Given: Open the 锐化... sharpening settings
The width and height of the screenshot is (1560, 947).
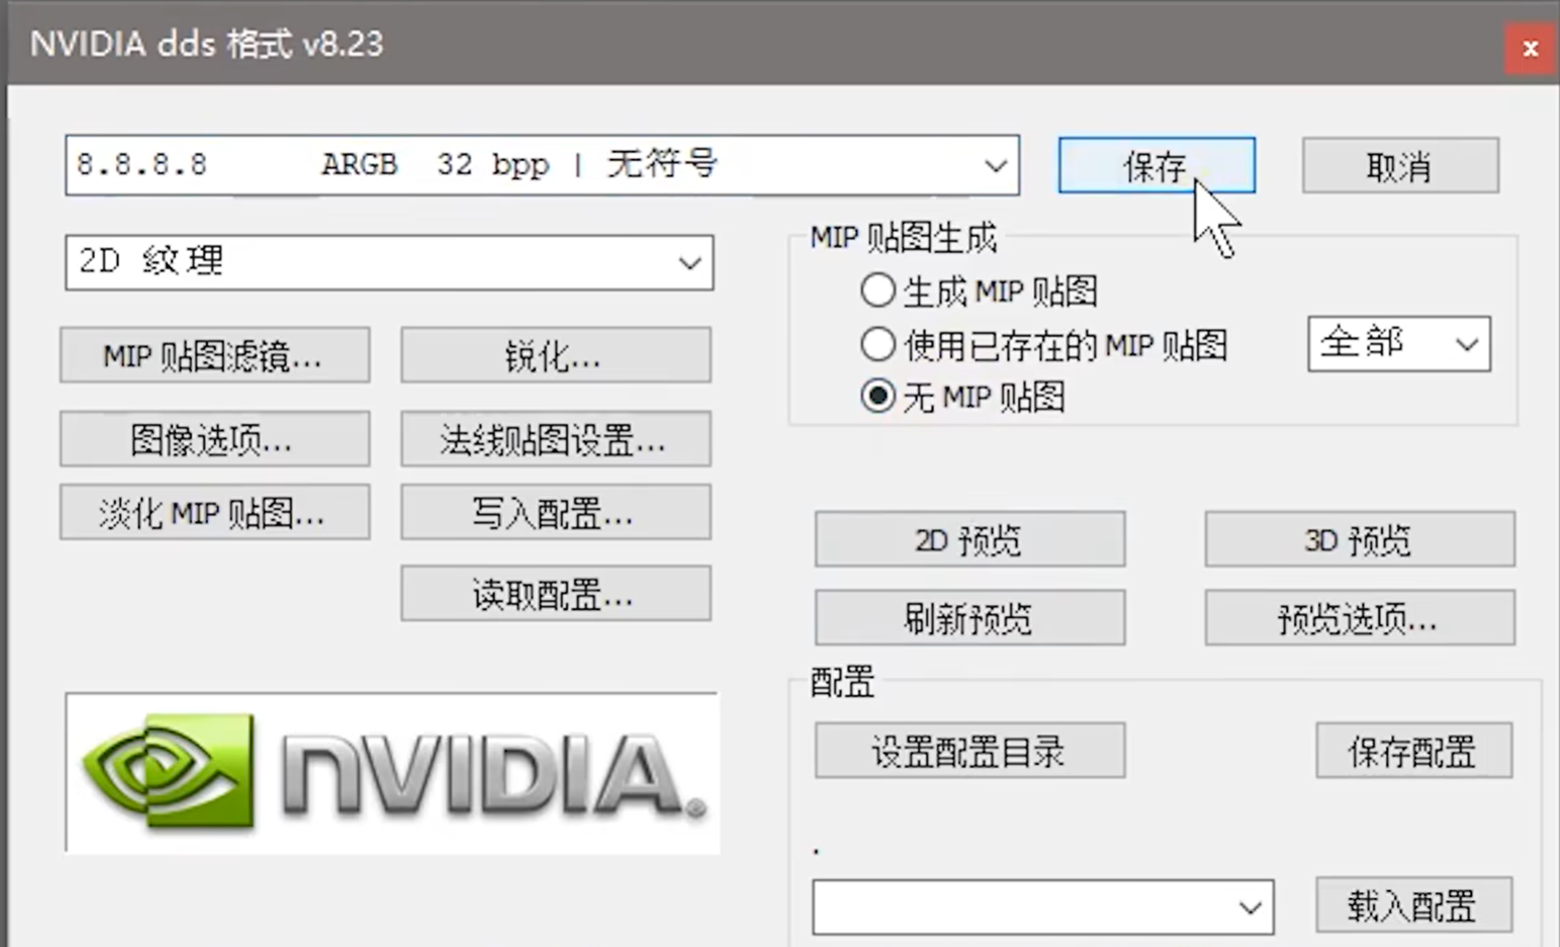Looking at the screenshot, I should click(x=556, y=355).
